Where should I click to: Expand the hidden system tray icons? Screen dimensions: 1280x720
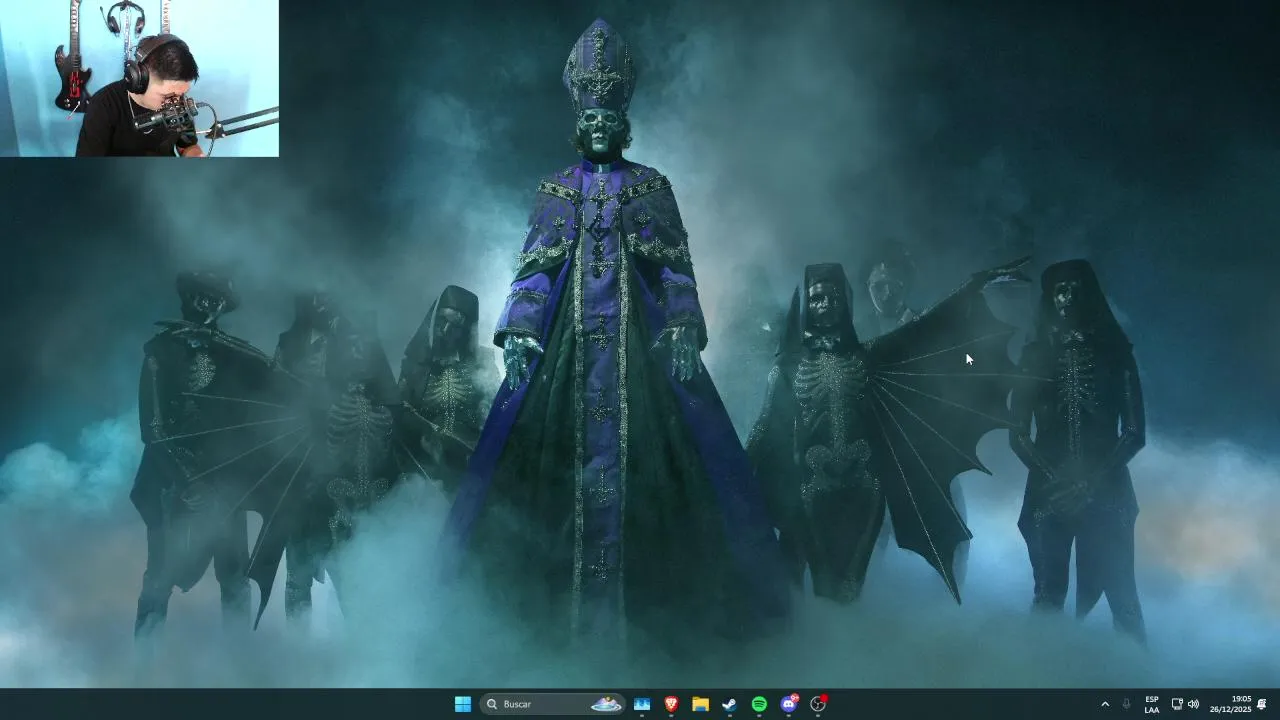(x=1105, y=704)
